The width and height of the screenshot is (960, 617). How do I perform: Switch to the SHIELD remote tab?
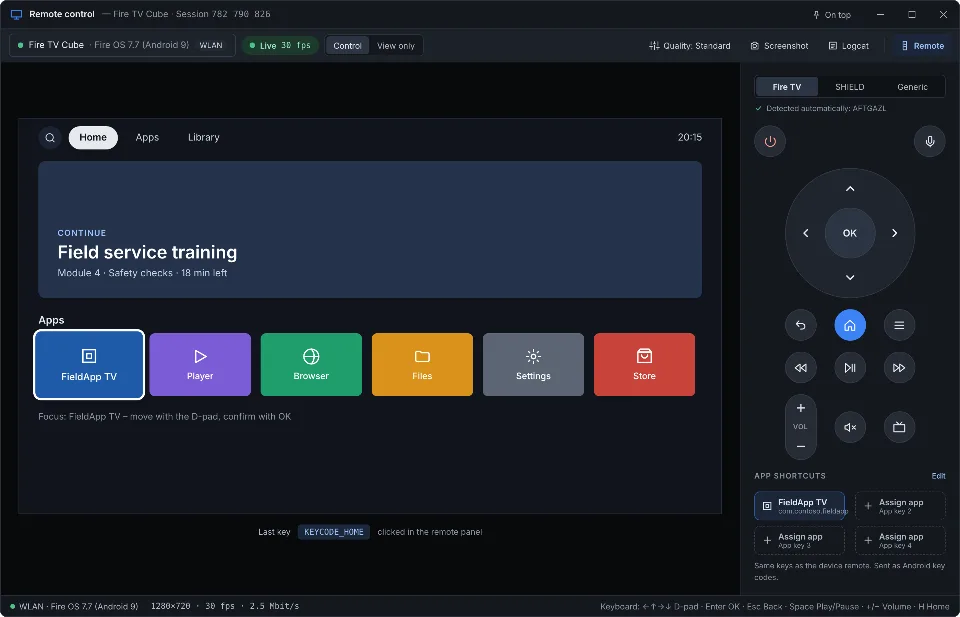tap(849, 87)
